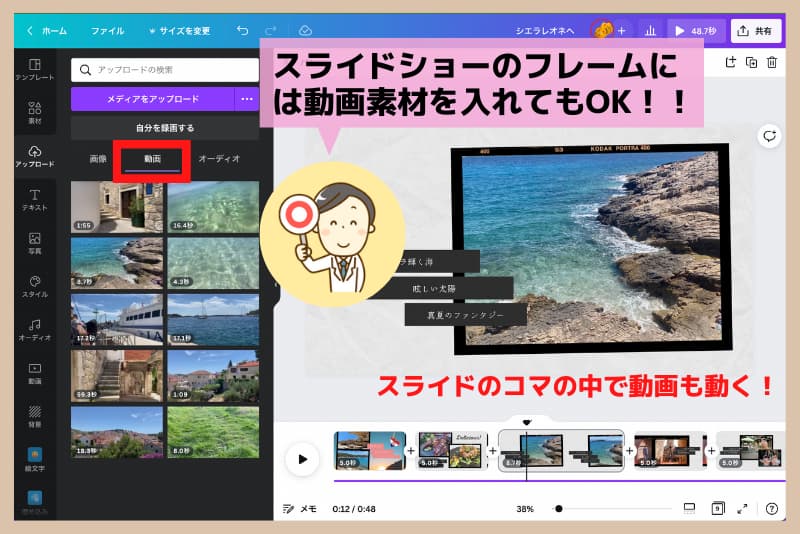Click the メディアをアップロード button
800x534 pixels.
(x=153, y=99)
